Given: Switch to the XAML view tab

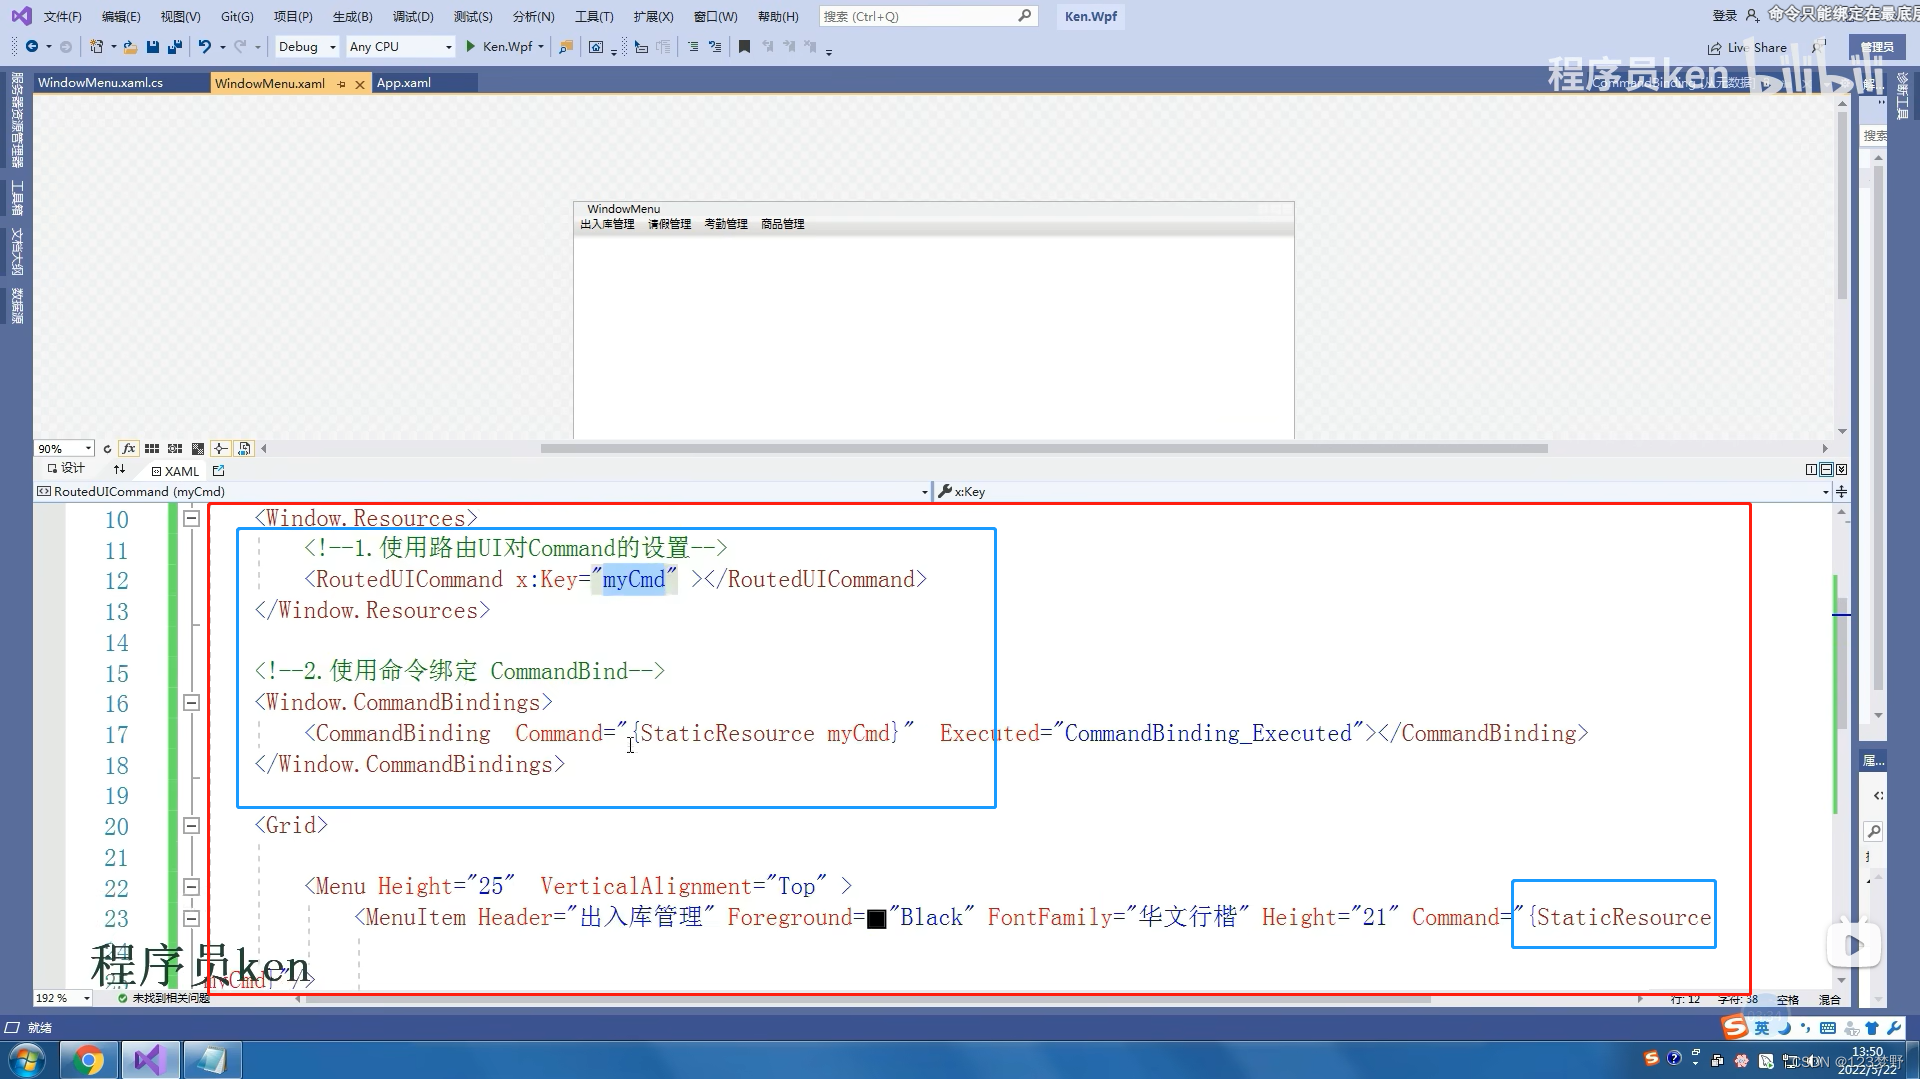Looking at the screenshot, I should [175, 471].
